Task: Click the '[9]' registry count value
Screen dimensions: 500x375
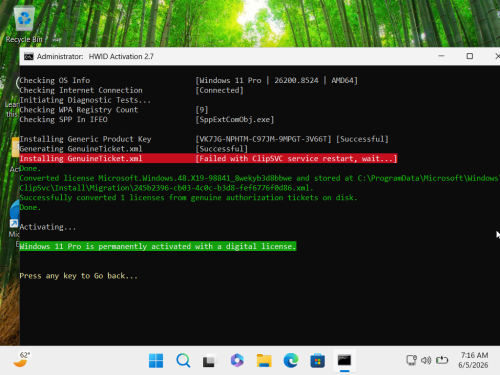Action: coord(202,110)
